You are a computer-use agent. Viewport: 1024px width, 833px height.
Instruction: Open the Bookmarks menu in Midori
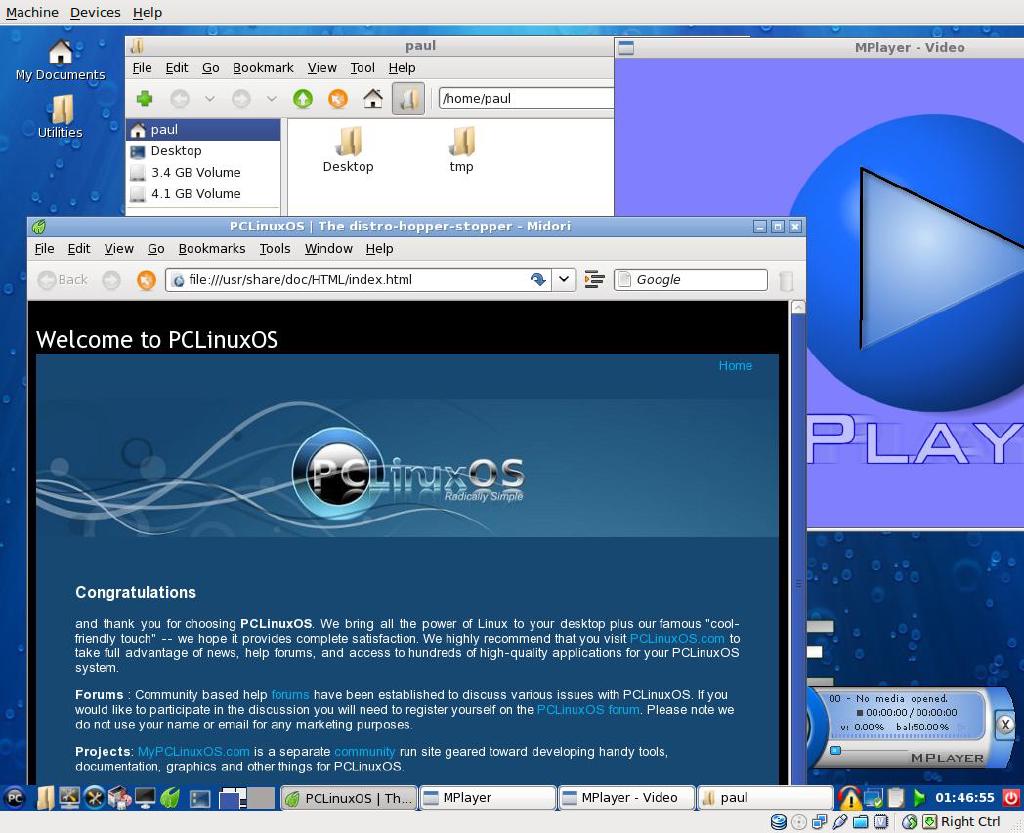point(211,248)
